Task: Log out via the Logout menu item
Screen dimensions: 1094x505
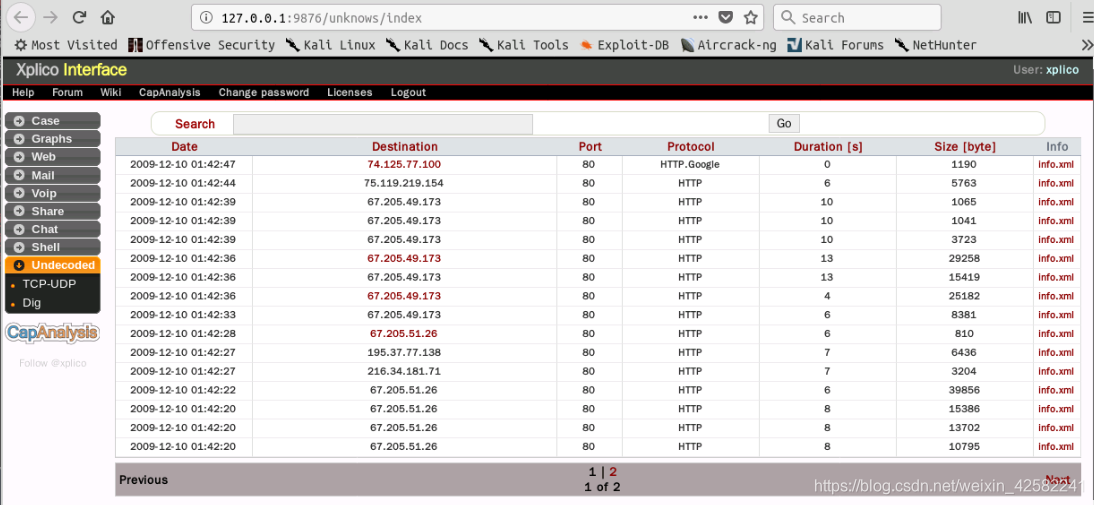Action: pos(408,92)
